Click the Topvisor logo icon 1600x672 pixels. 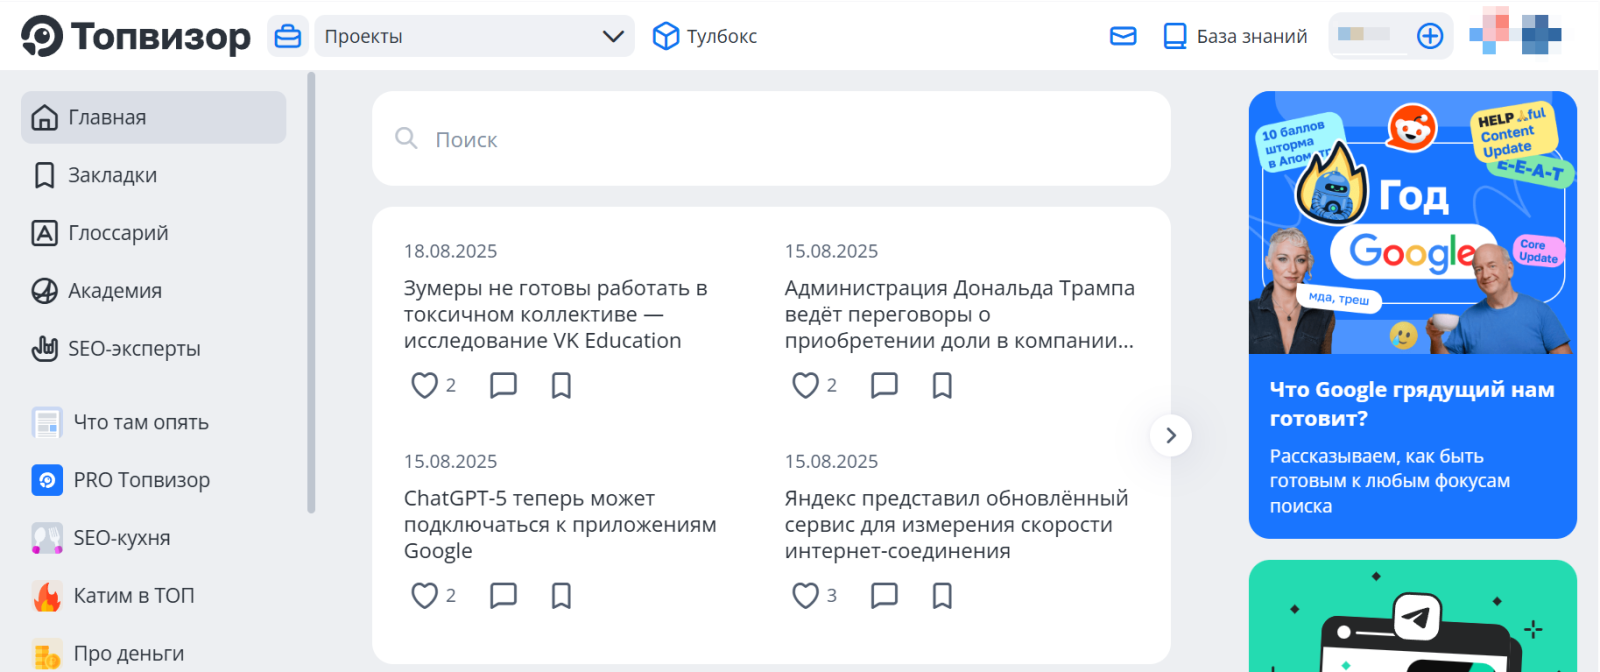coord(42,36)
